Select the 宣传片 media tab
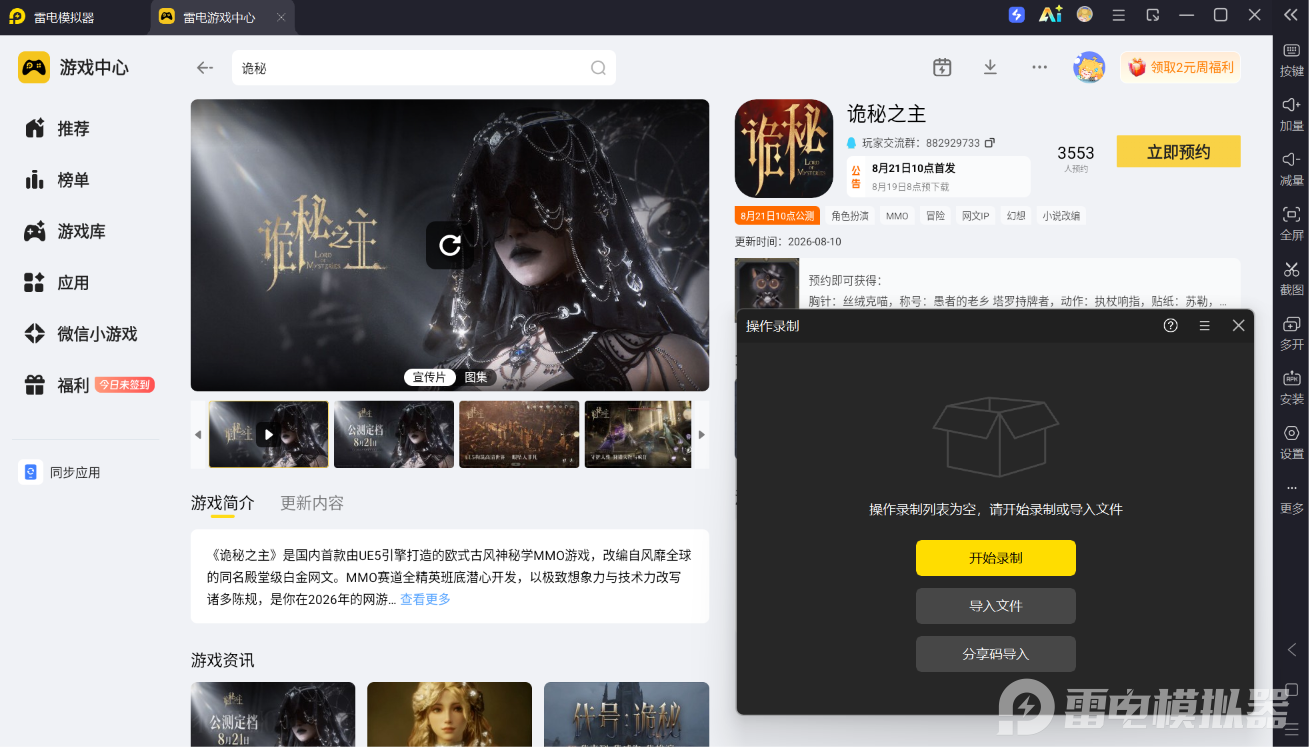 click(429, 377)
